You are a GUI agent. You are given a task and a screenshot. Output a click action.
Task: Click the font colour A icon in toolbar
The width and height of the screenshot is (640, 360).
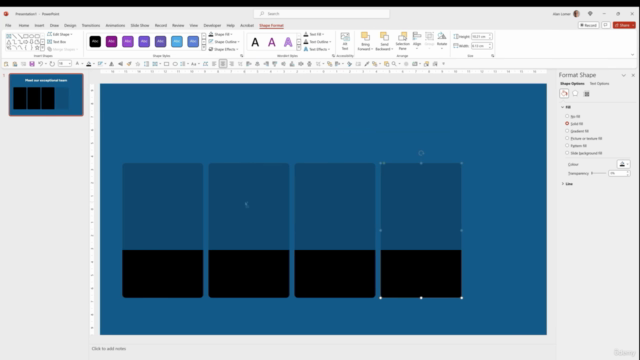tap(77, 64)
